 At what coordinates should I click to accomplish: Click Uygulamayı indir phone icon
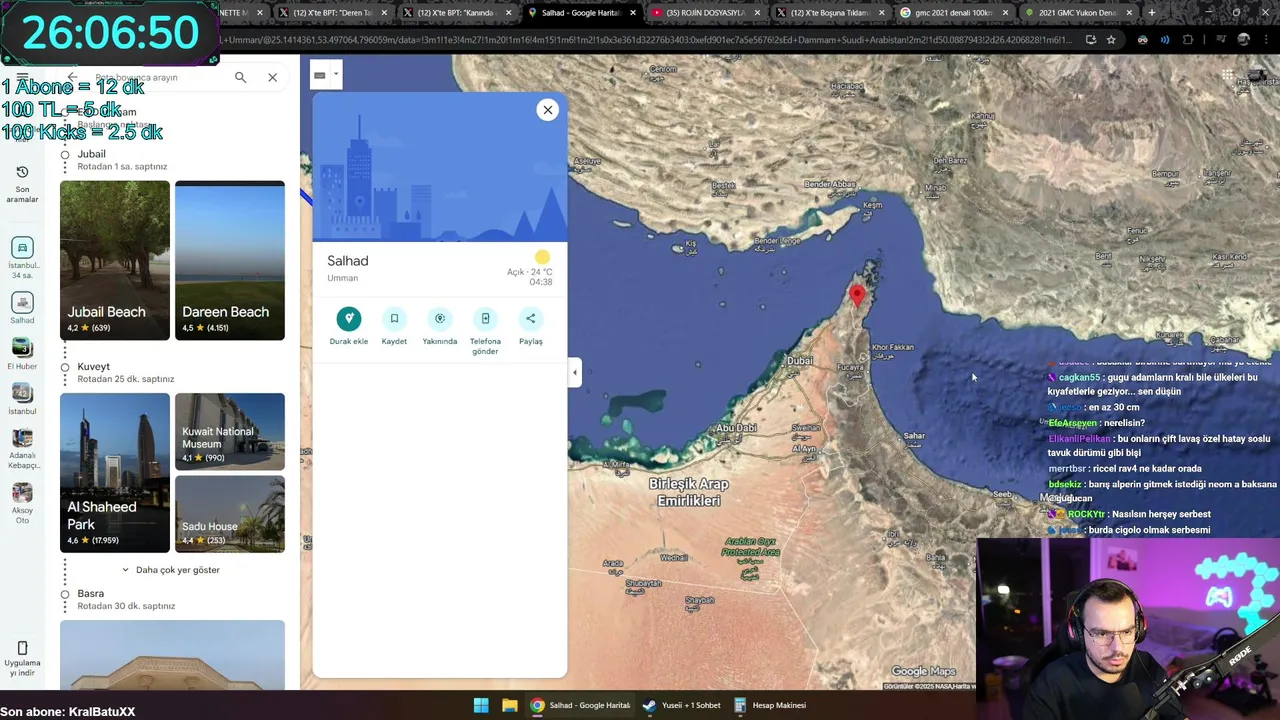(22, 648)
